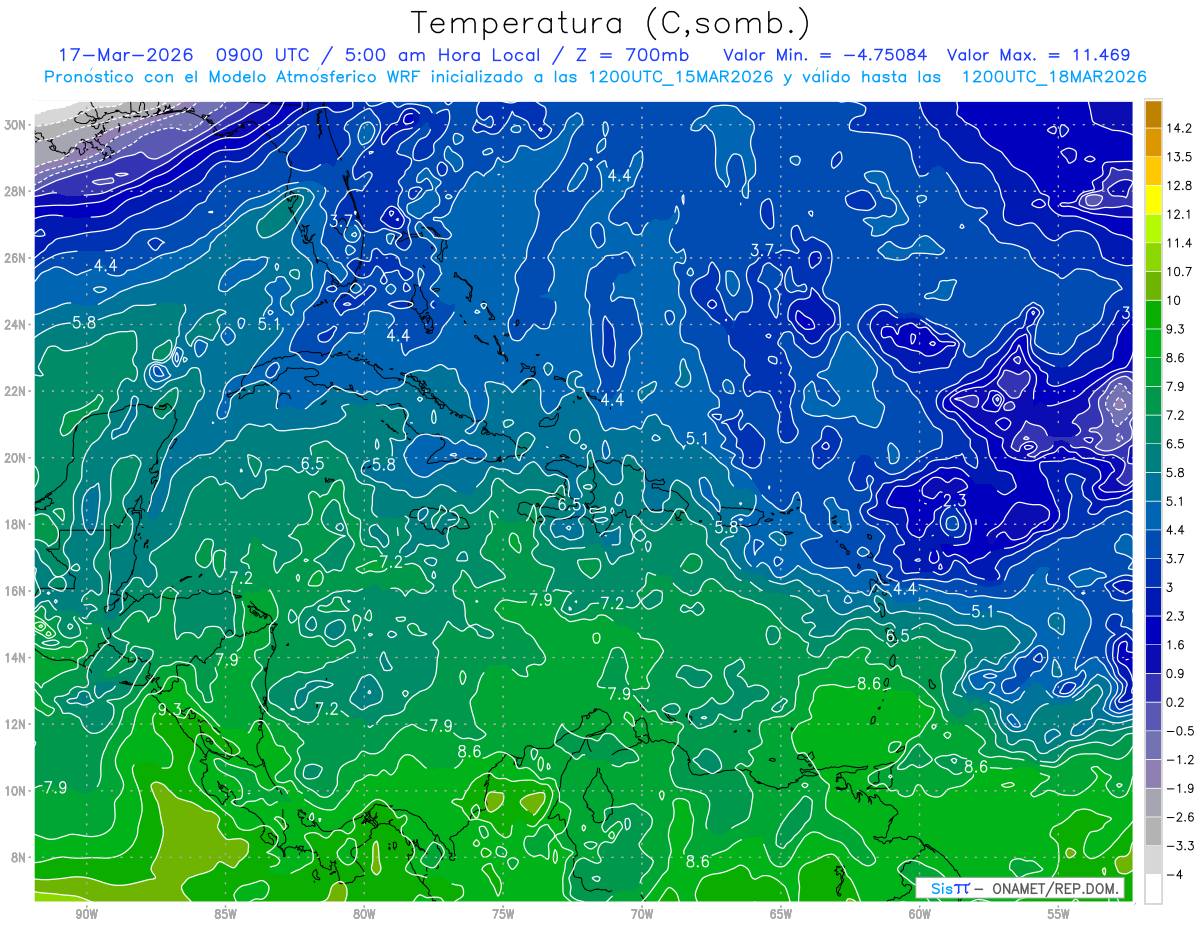Click the legend value 0.9
The image size is (1200, 927).
pyautogui.click(x=1176, y=674)
